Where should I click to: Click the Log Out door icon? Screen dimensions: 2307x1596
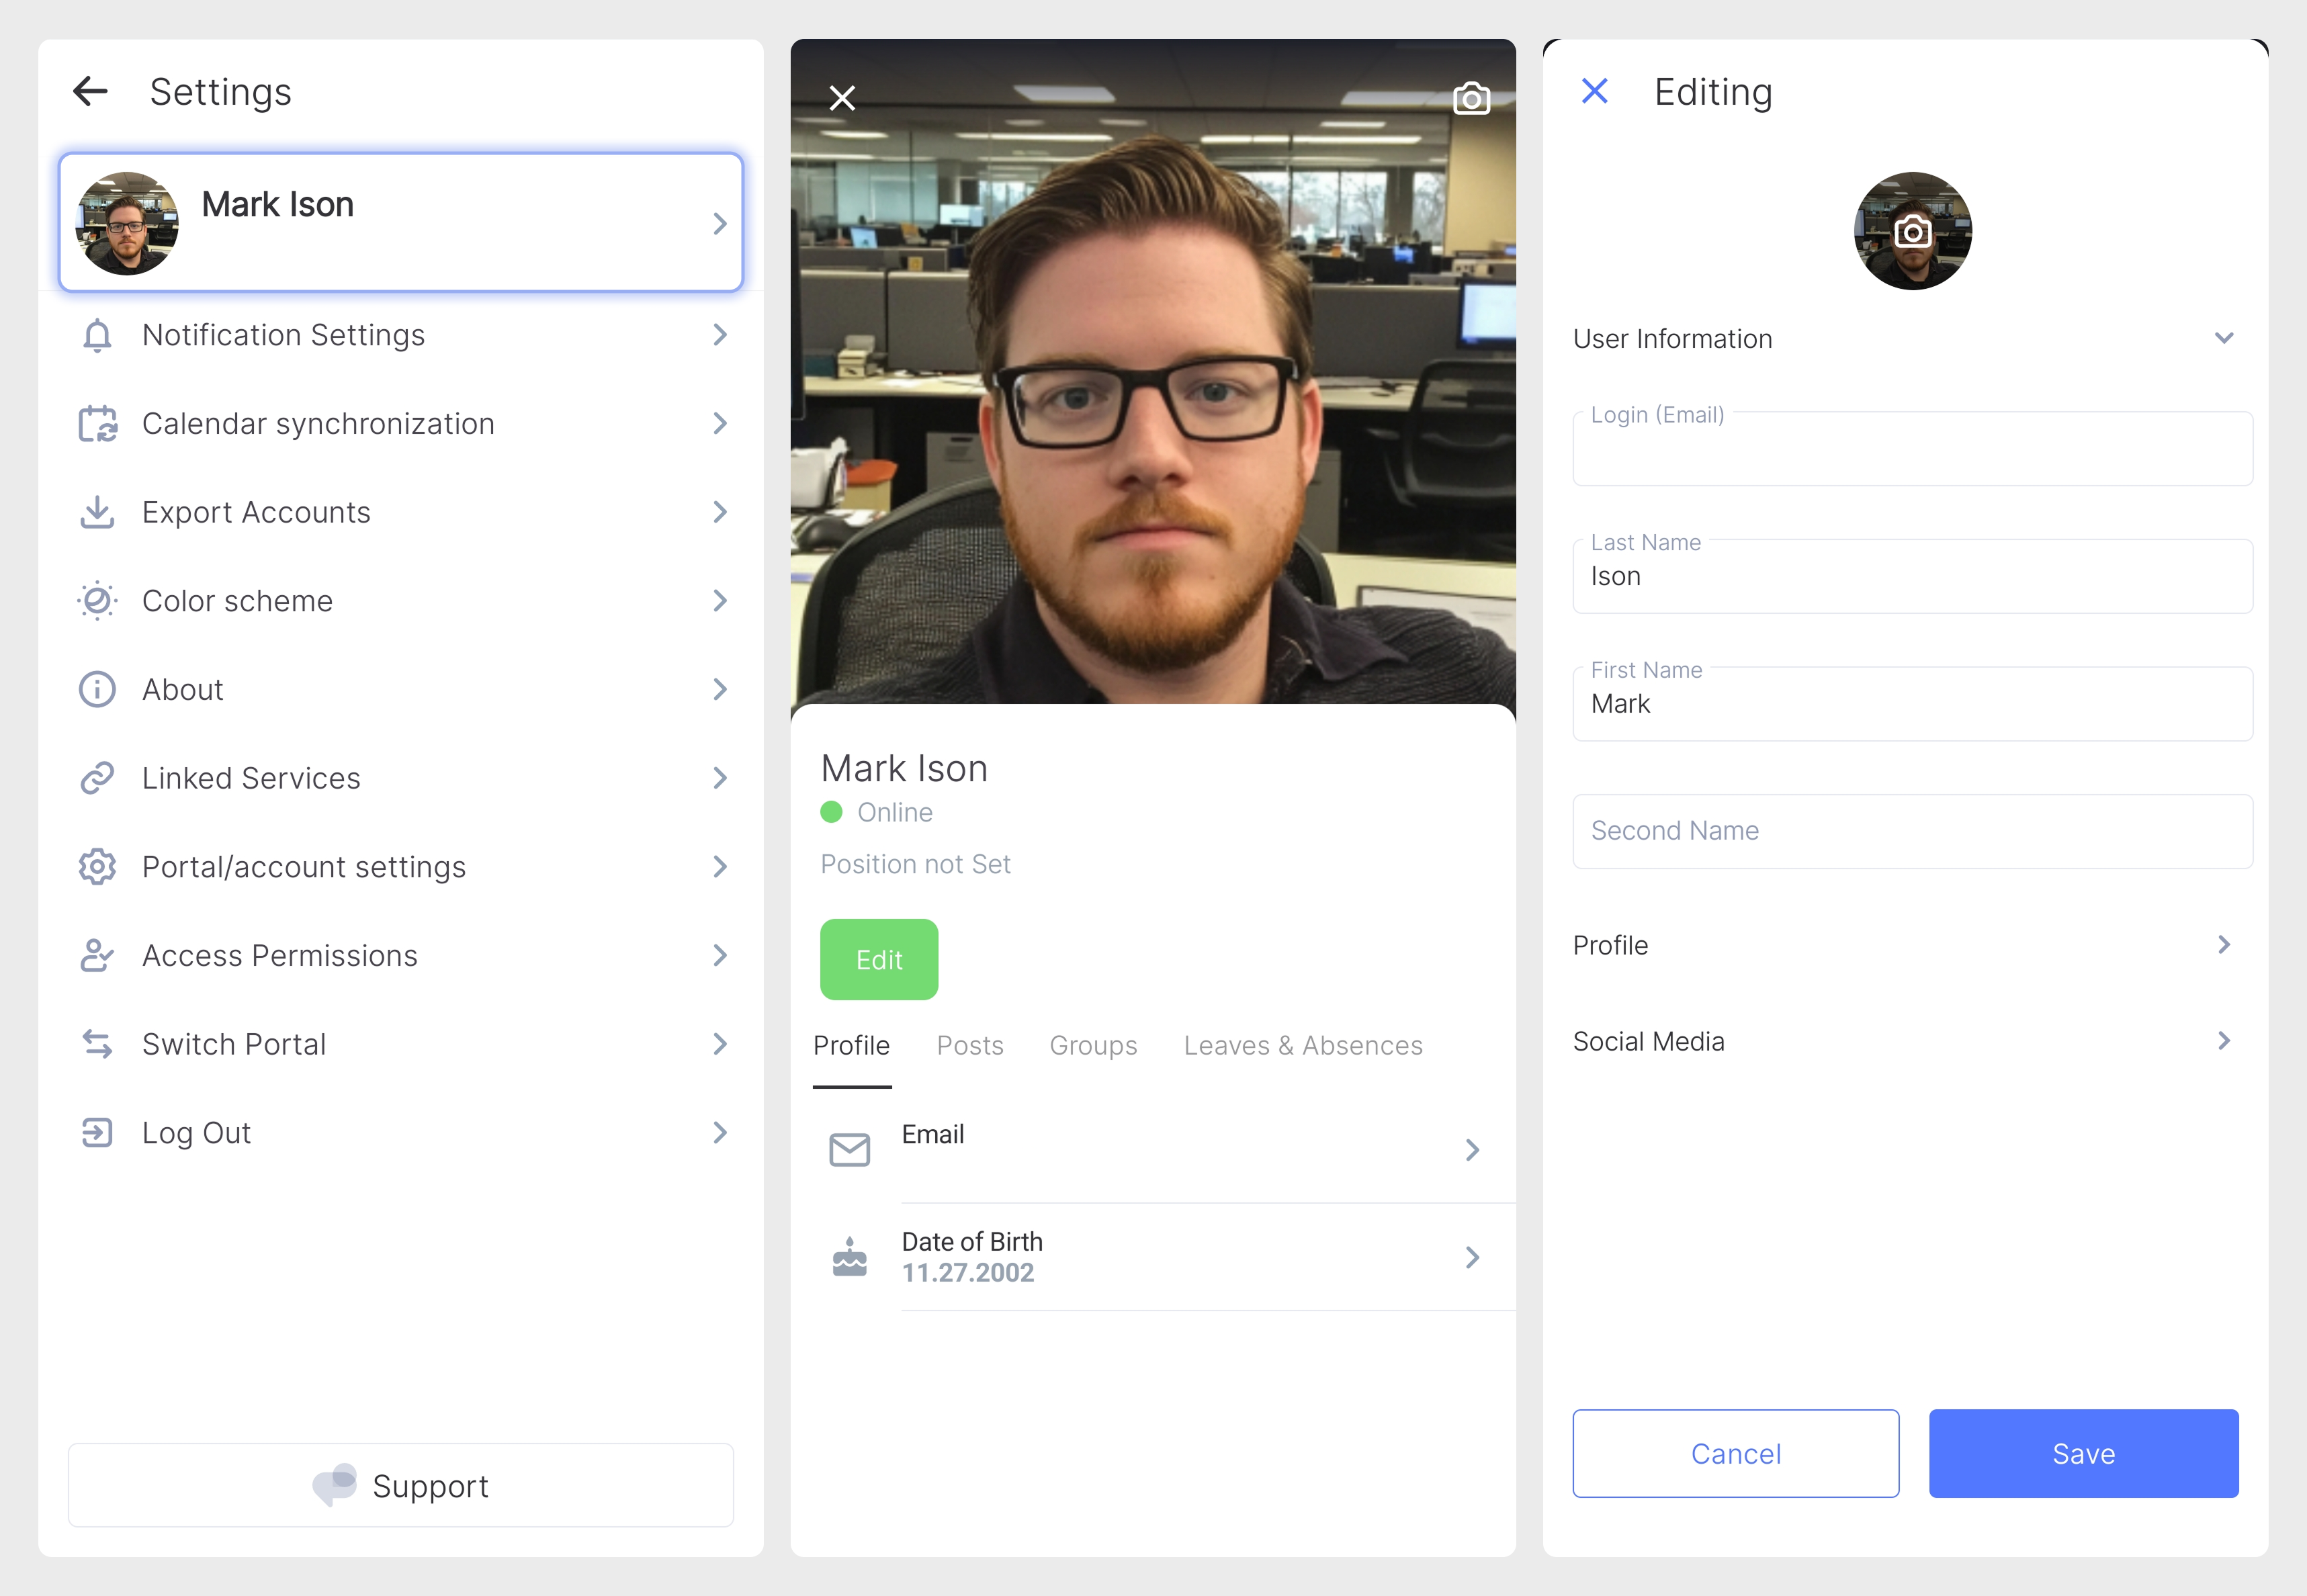coord(97,1133)
